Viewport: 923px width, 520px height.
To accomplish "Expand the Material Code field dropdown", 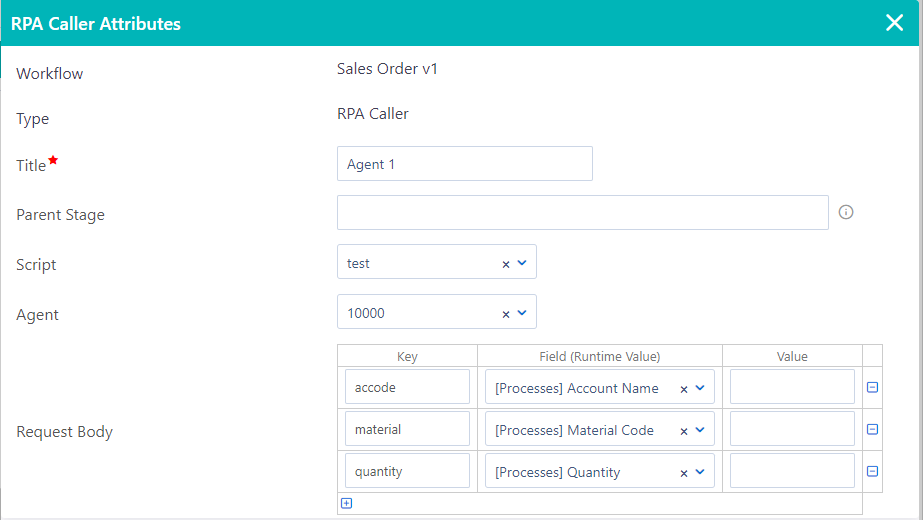I will [700, 430].
